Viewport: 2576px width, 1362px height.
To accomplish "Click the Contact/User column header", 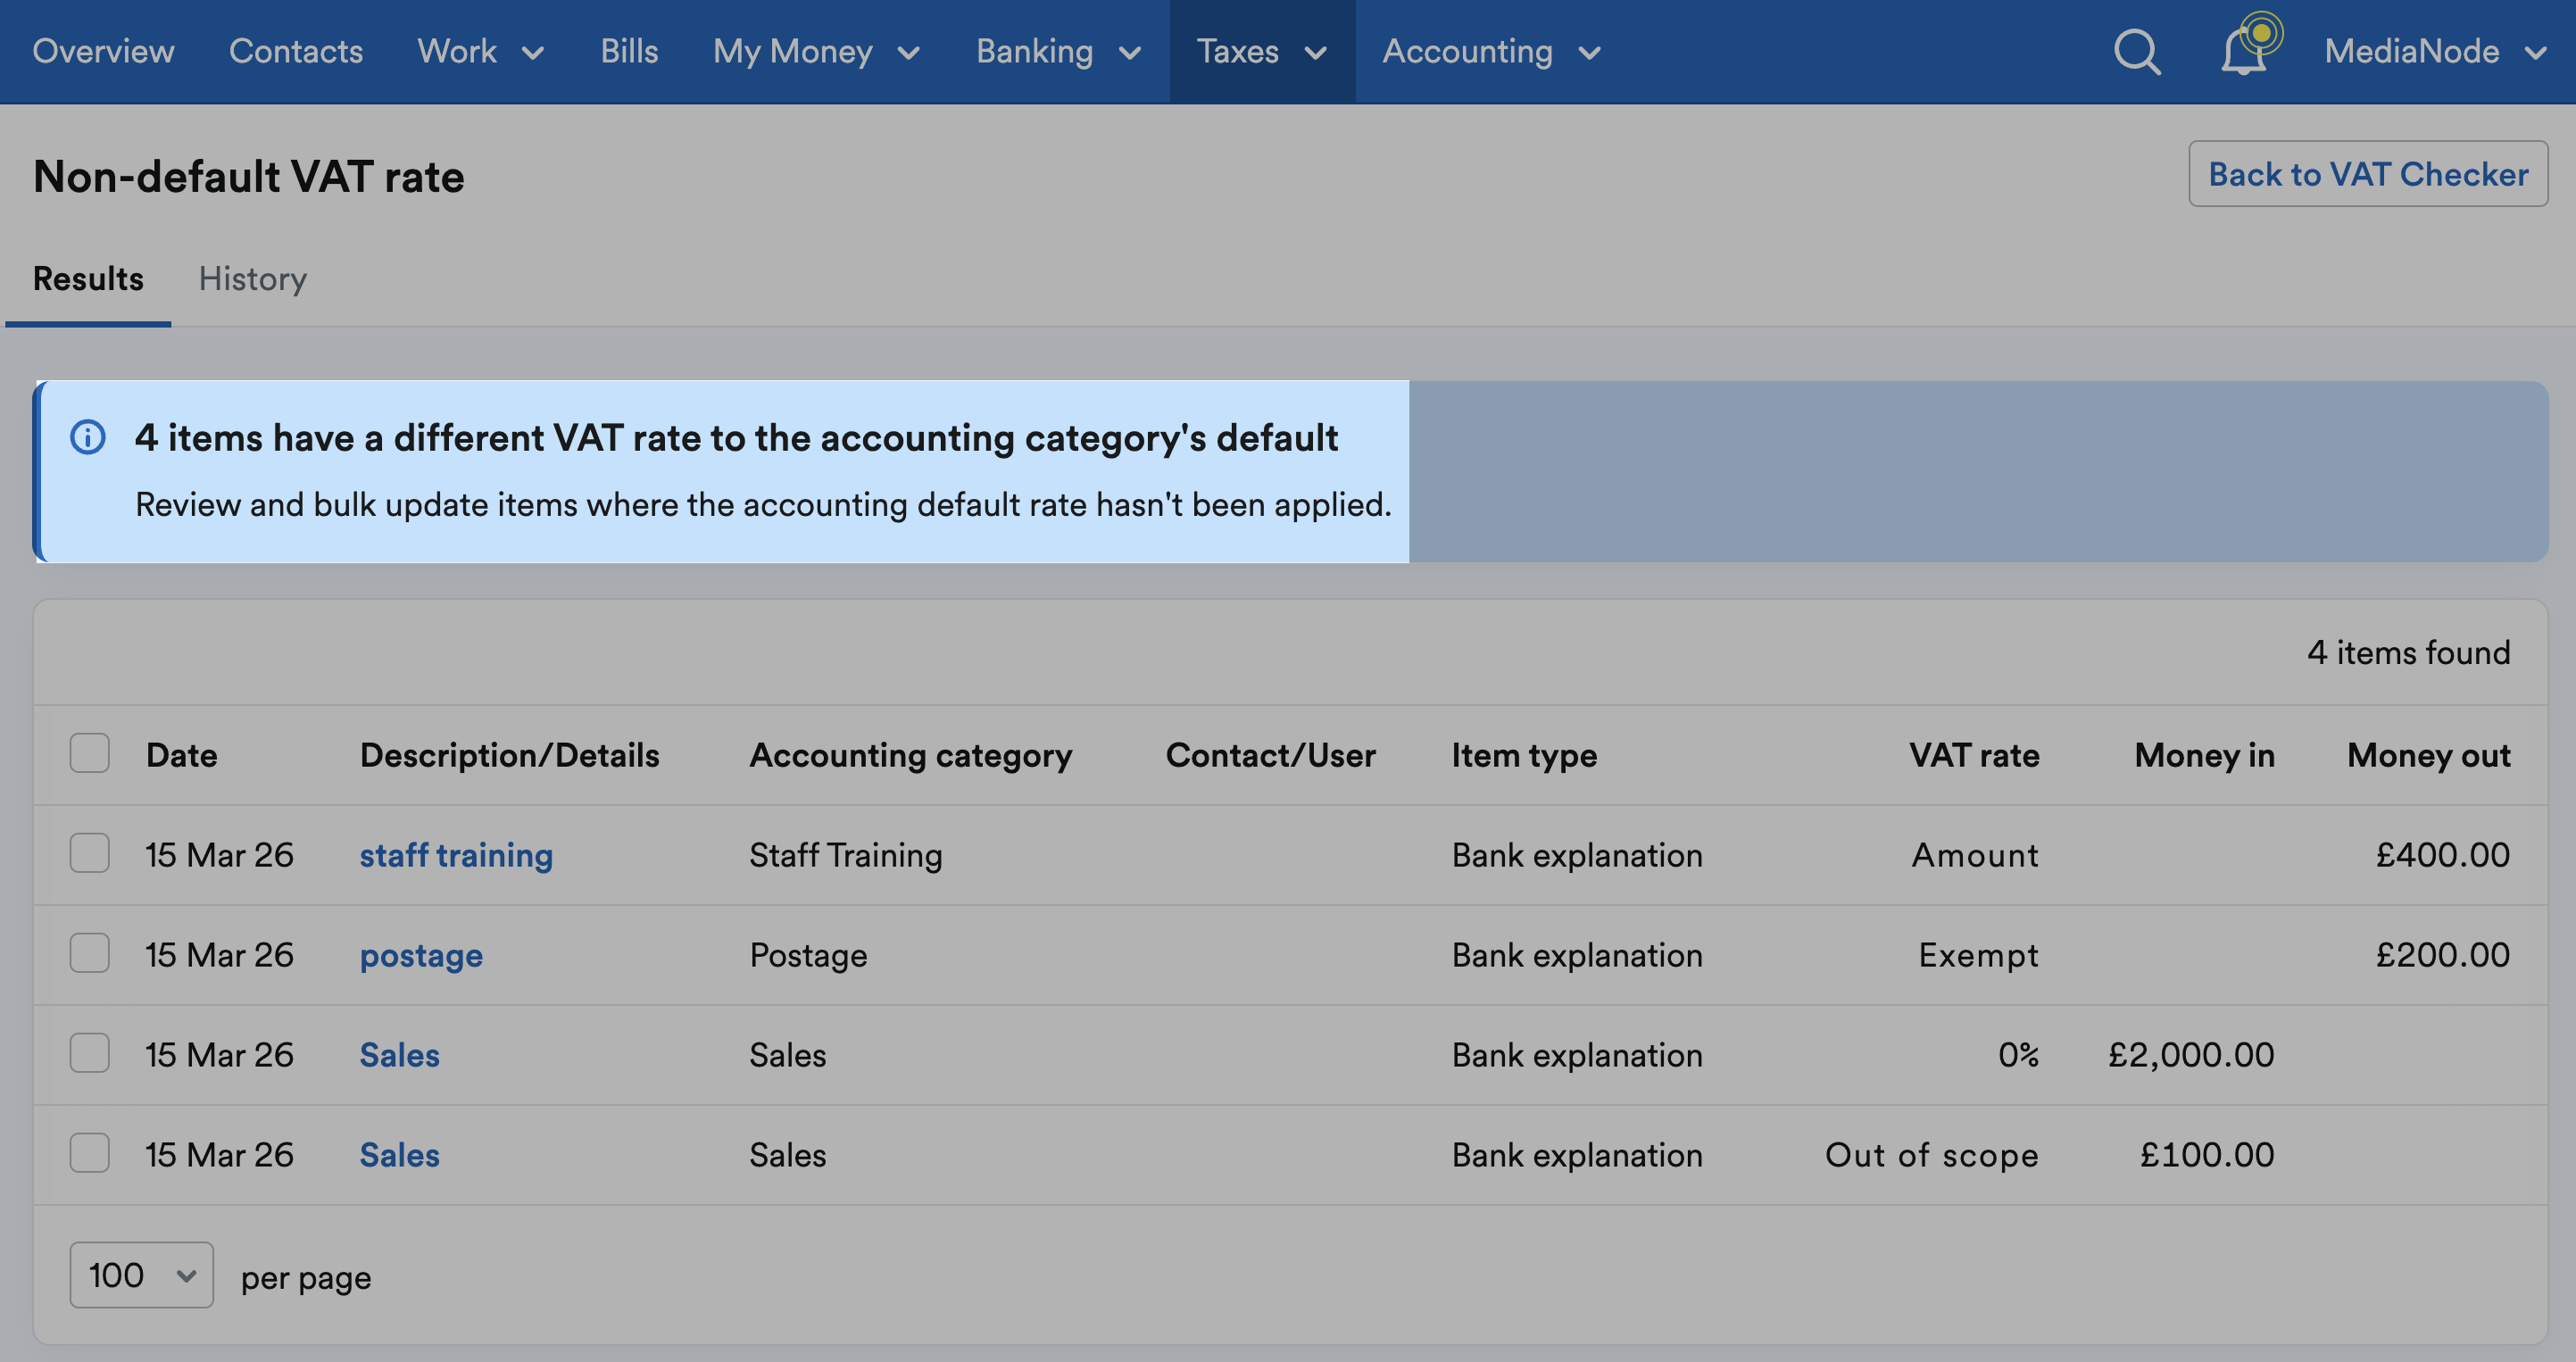I will point(1270,755).
